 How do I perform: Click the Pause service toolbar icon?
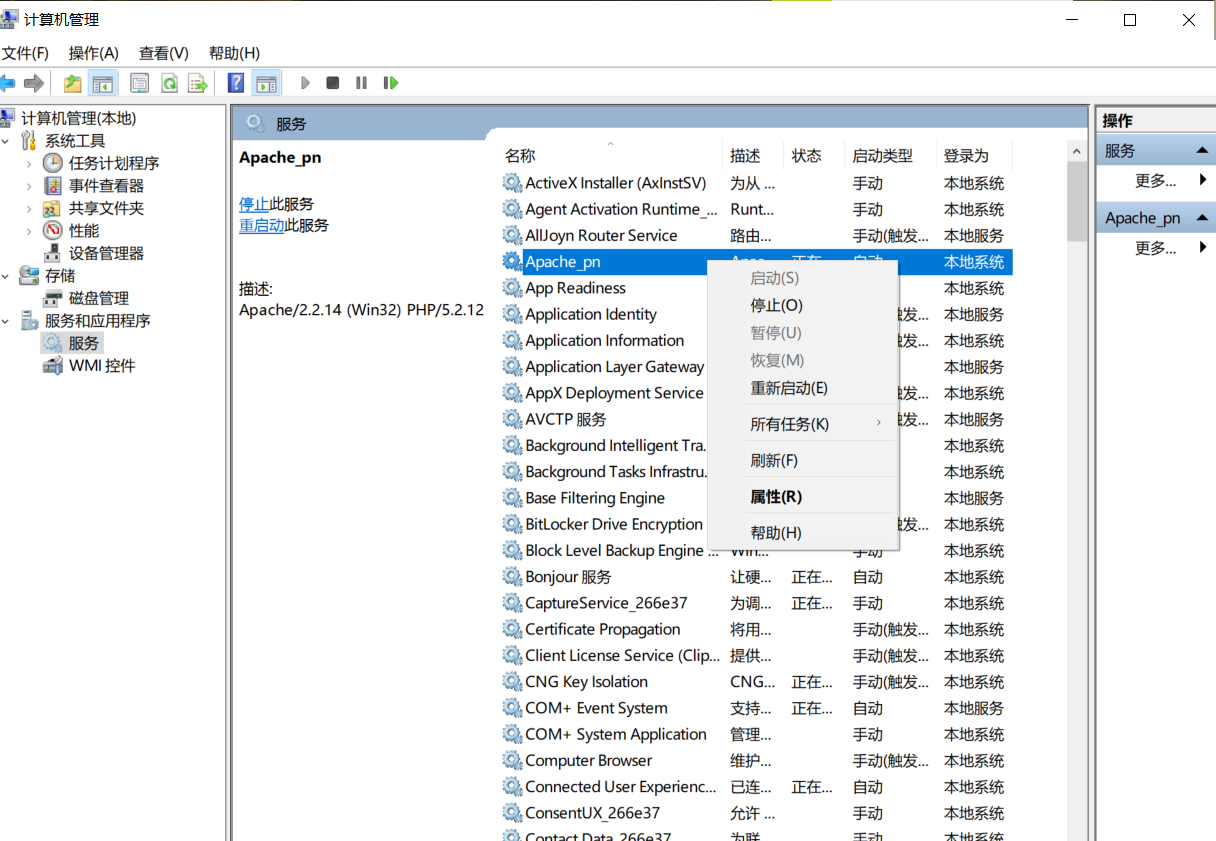point(361,83)
